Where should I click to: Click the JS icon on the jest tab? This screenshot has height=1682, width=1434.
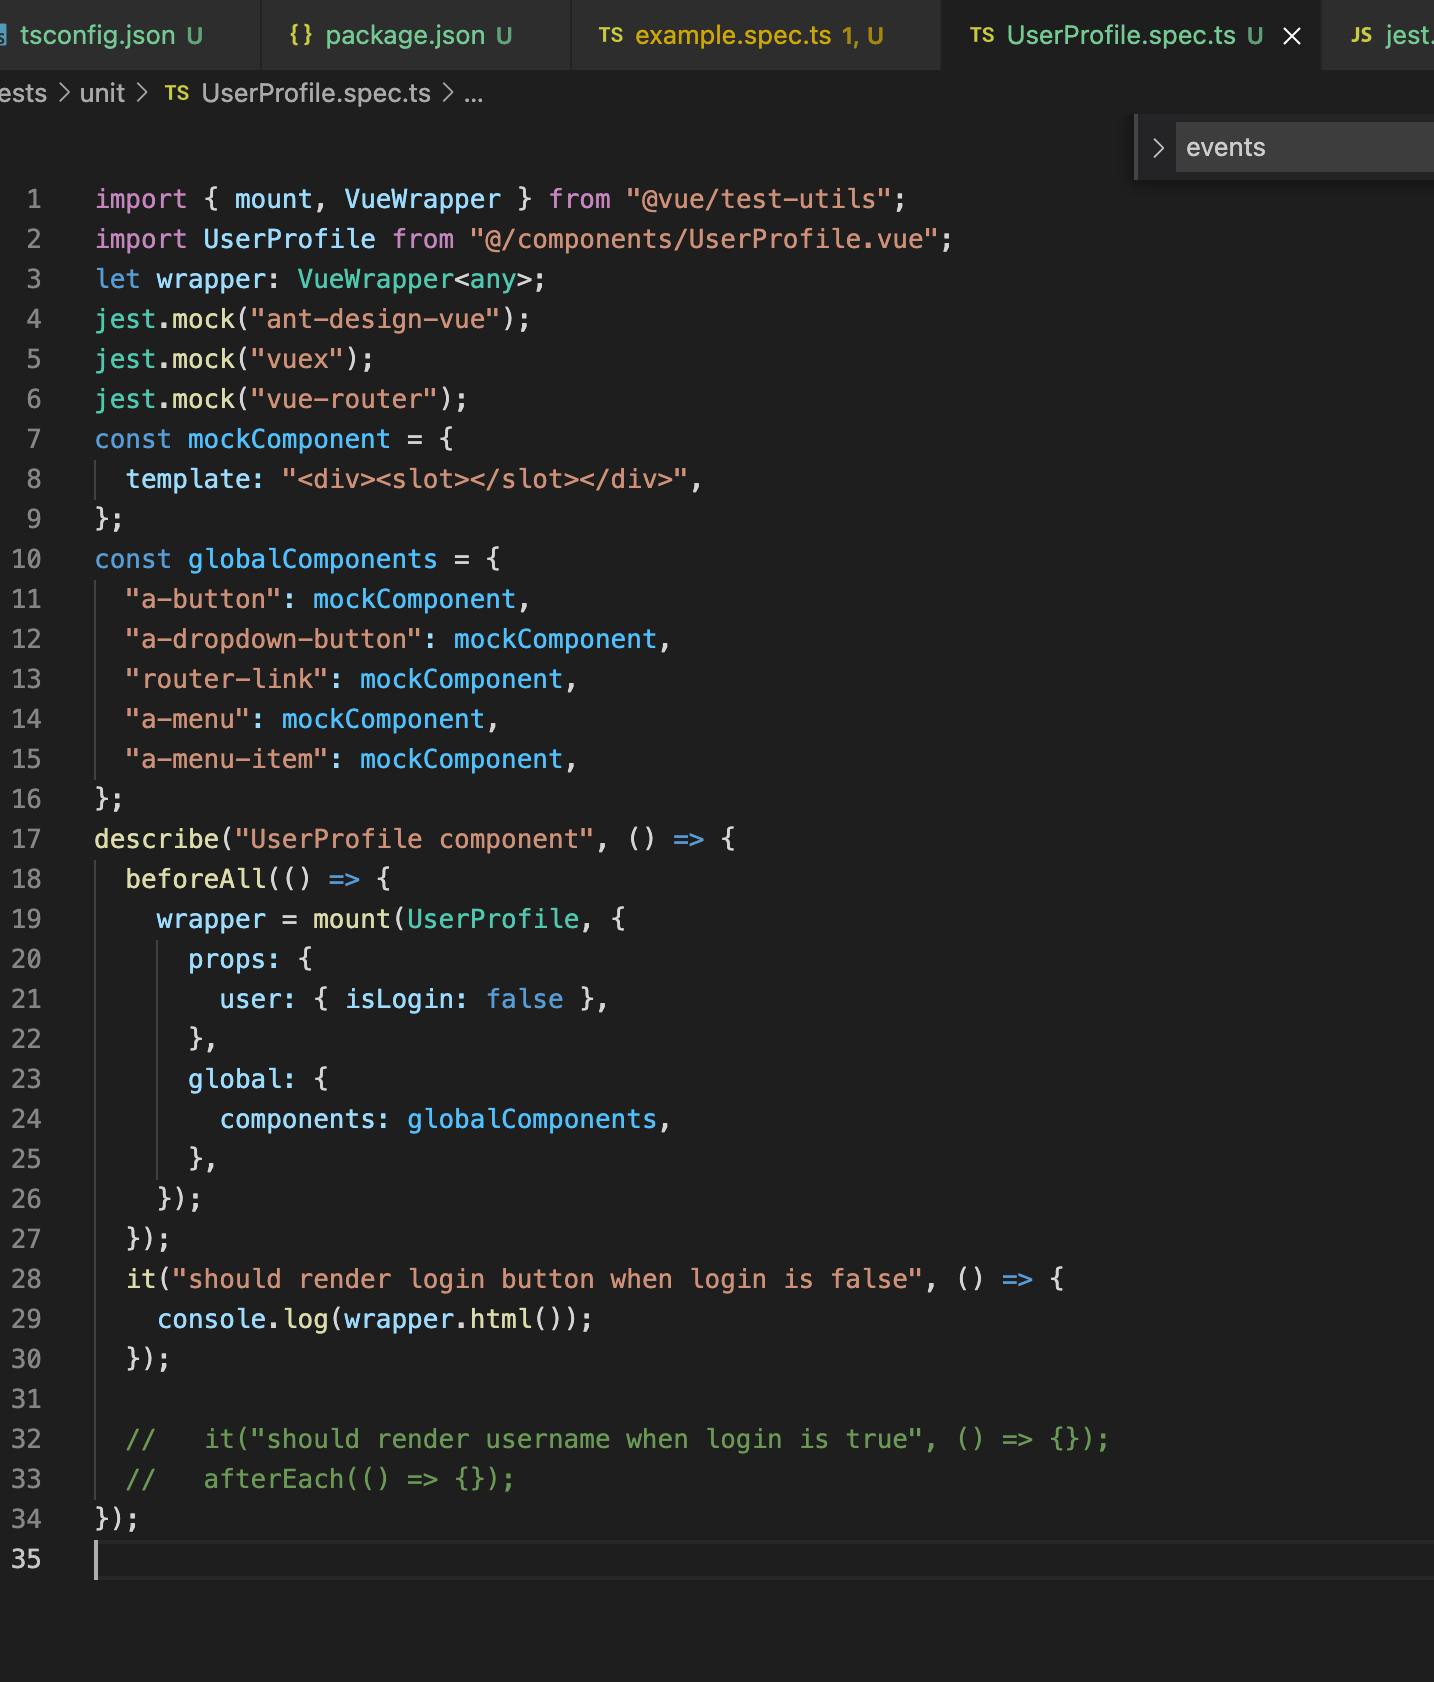(1361, 35)
